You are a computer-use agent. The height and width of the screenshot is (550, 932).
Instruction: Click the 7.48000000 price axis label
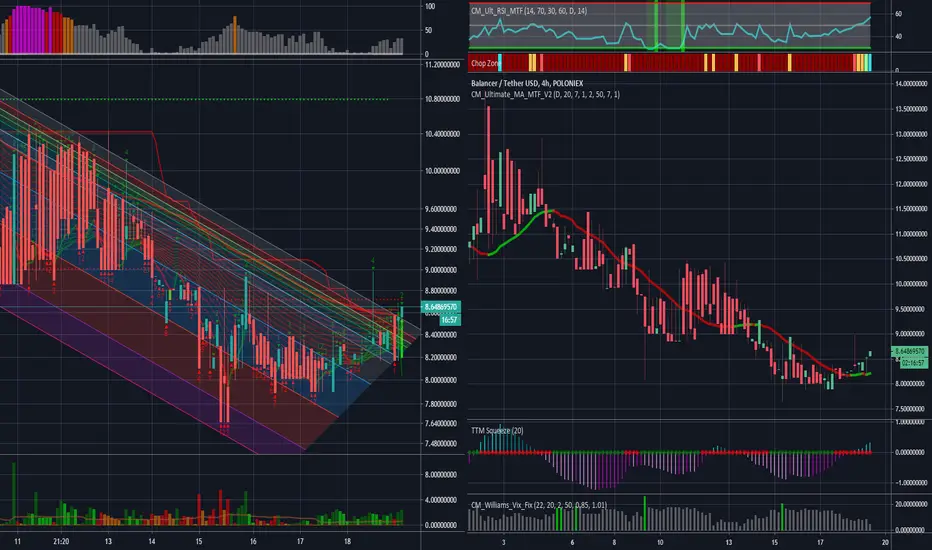coord(441,444)
